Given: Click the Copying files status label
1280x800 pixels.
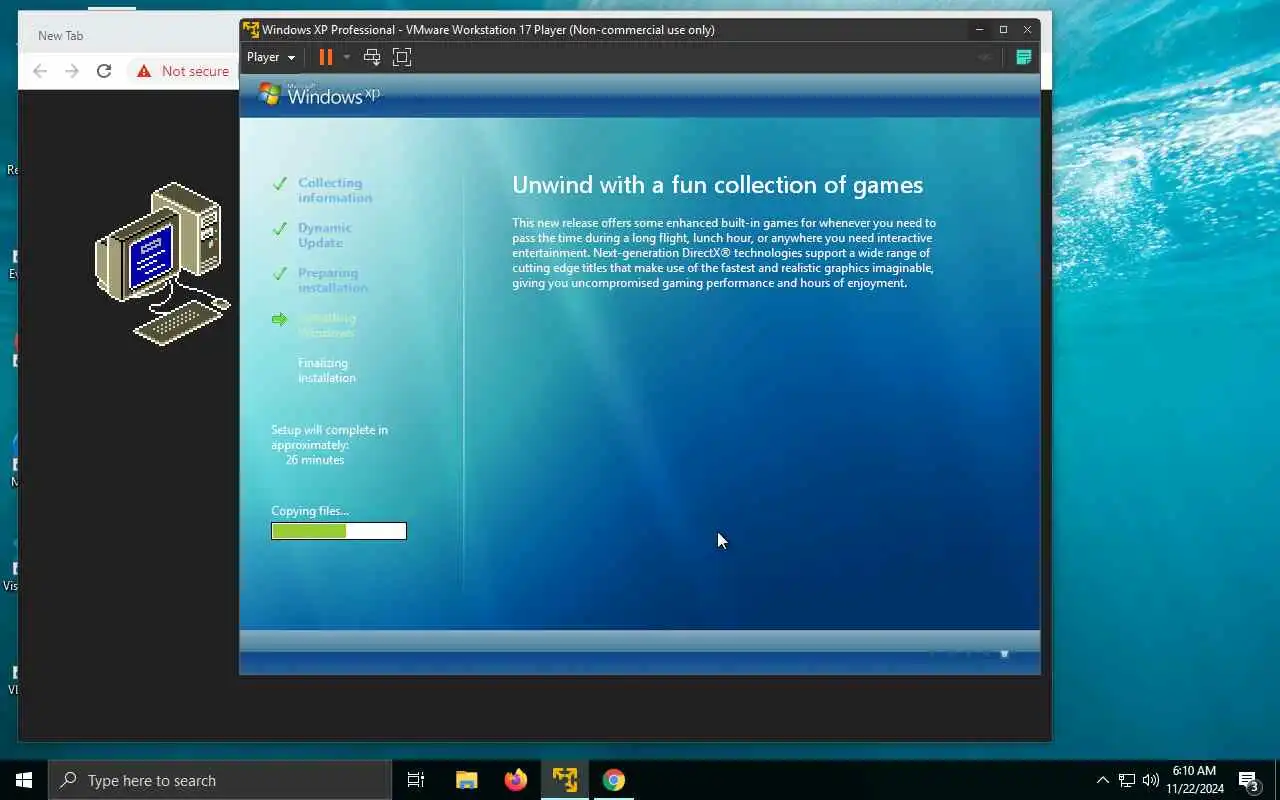Looking at the screenshot, I should click(x=310, y=511).
